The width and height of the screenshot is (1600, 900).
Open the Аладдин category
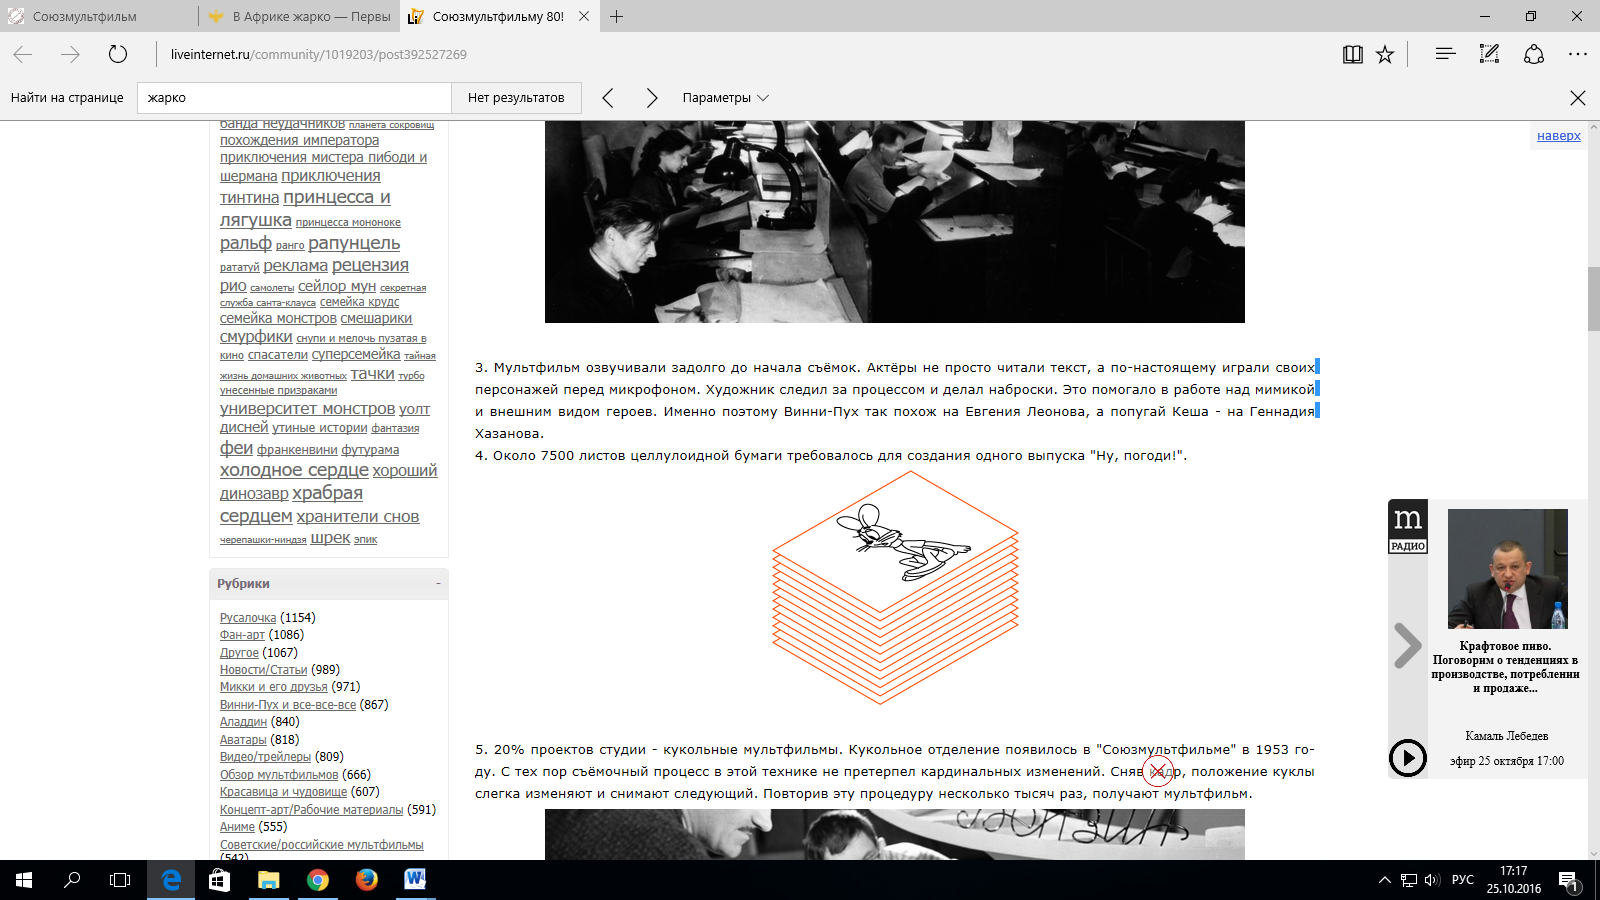[x=243, y=722]
